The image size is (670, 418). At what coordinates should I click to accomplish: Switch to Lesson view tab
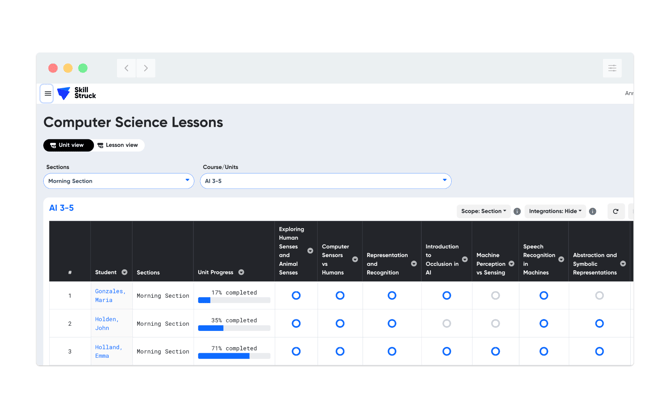click(118, 145)
